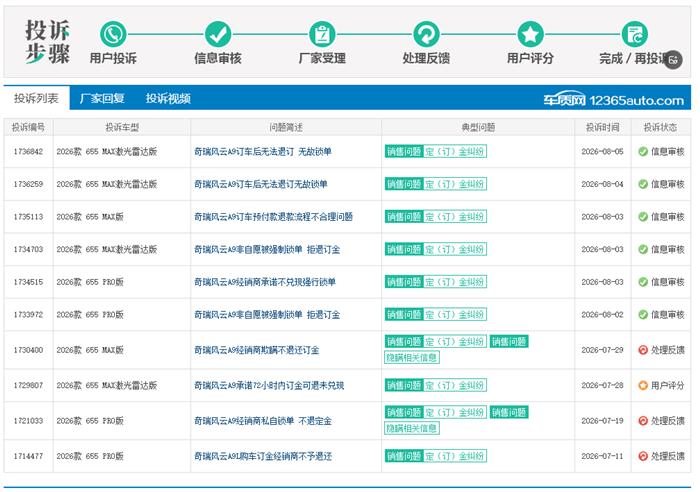700x492 pixels.
Task: Open complaint 奇瑞风云A9经销商承诺不兑现强行锁单
Action: [x=265, y=282]
